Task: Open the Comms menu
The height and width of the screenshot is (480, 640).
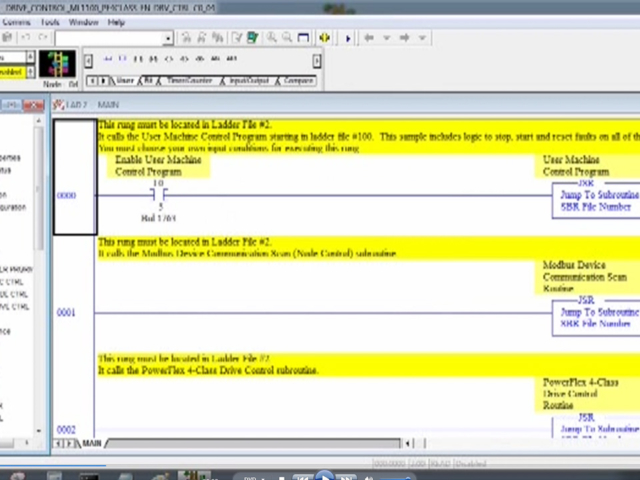Action: click(16, 22)
